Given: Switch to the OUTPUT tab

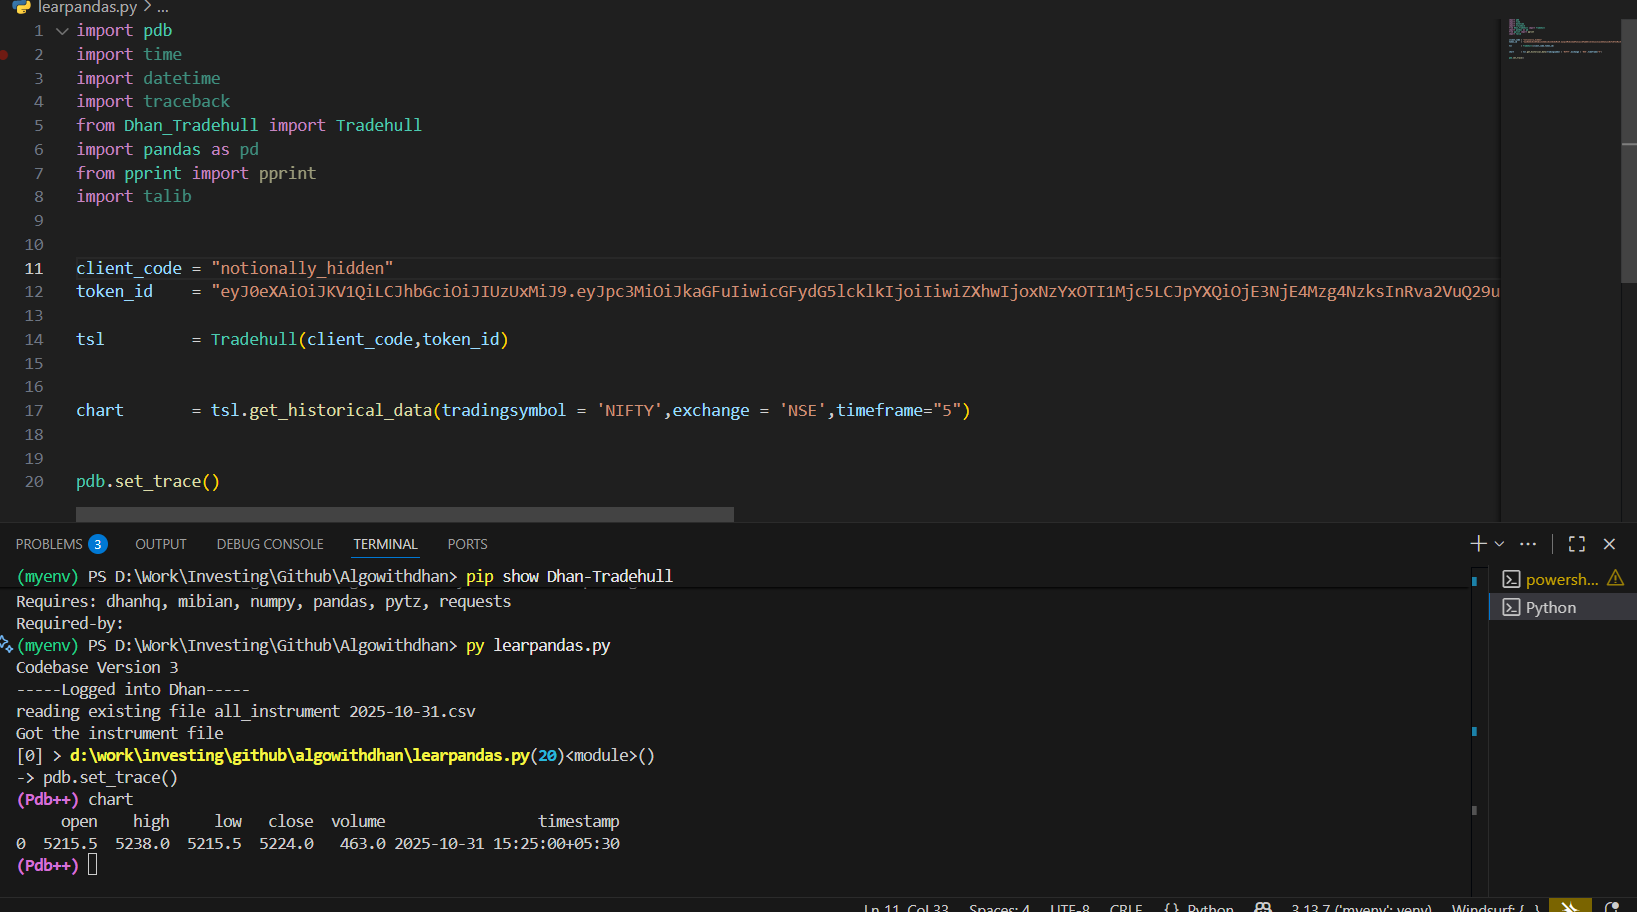Looking at the screenshot, I should (161, 544).
